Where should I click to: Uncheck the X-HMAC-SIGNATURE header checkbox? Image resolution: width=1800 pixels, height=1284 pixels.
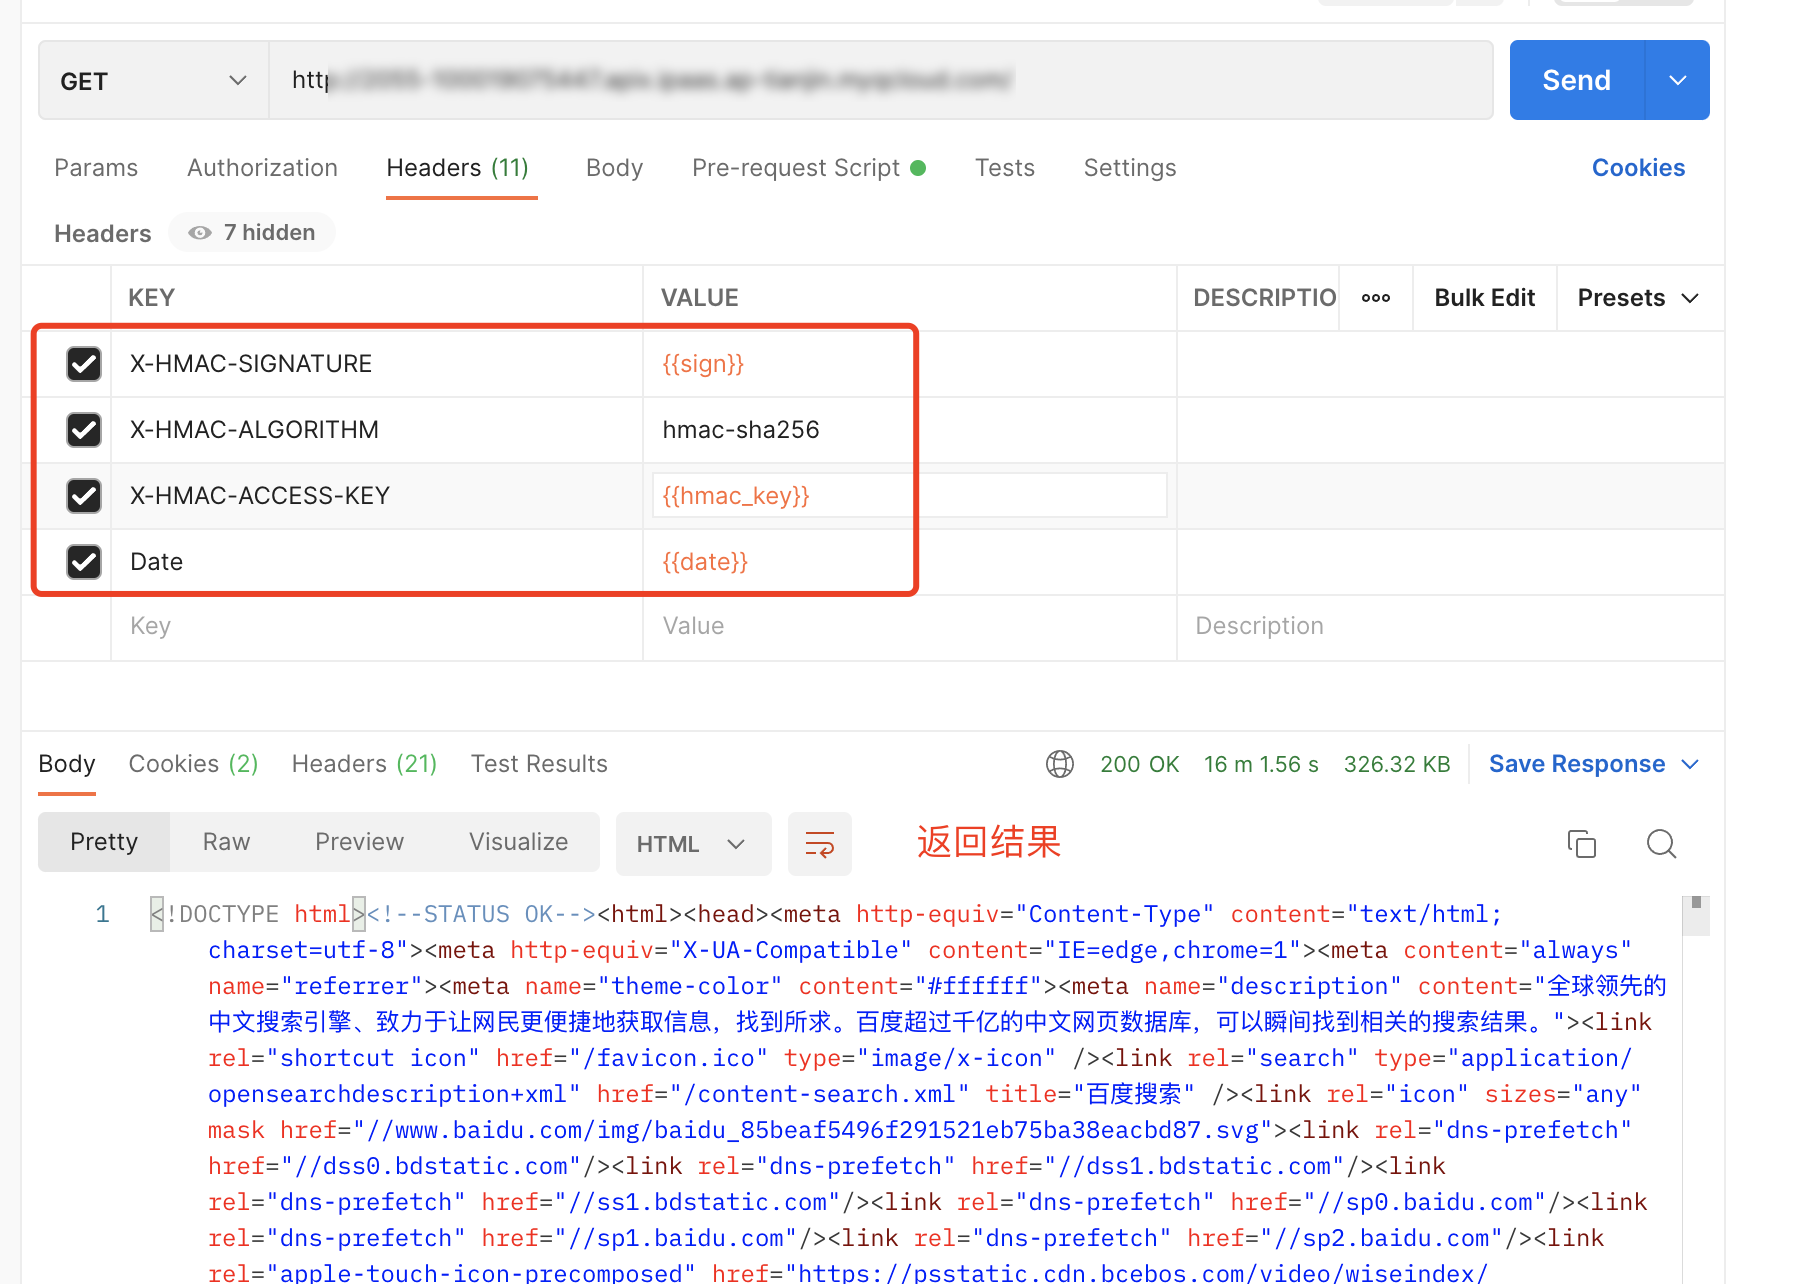tap(84, 364)
